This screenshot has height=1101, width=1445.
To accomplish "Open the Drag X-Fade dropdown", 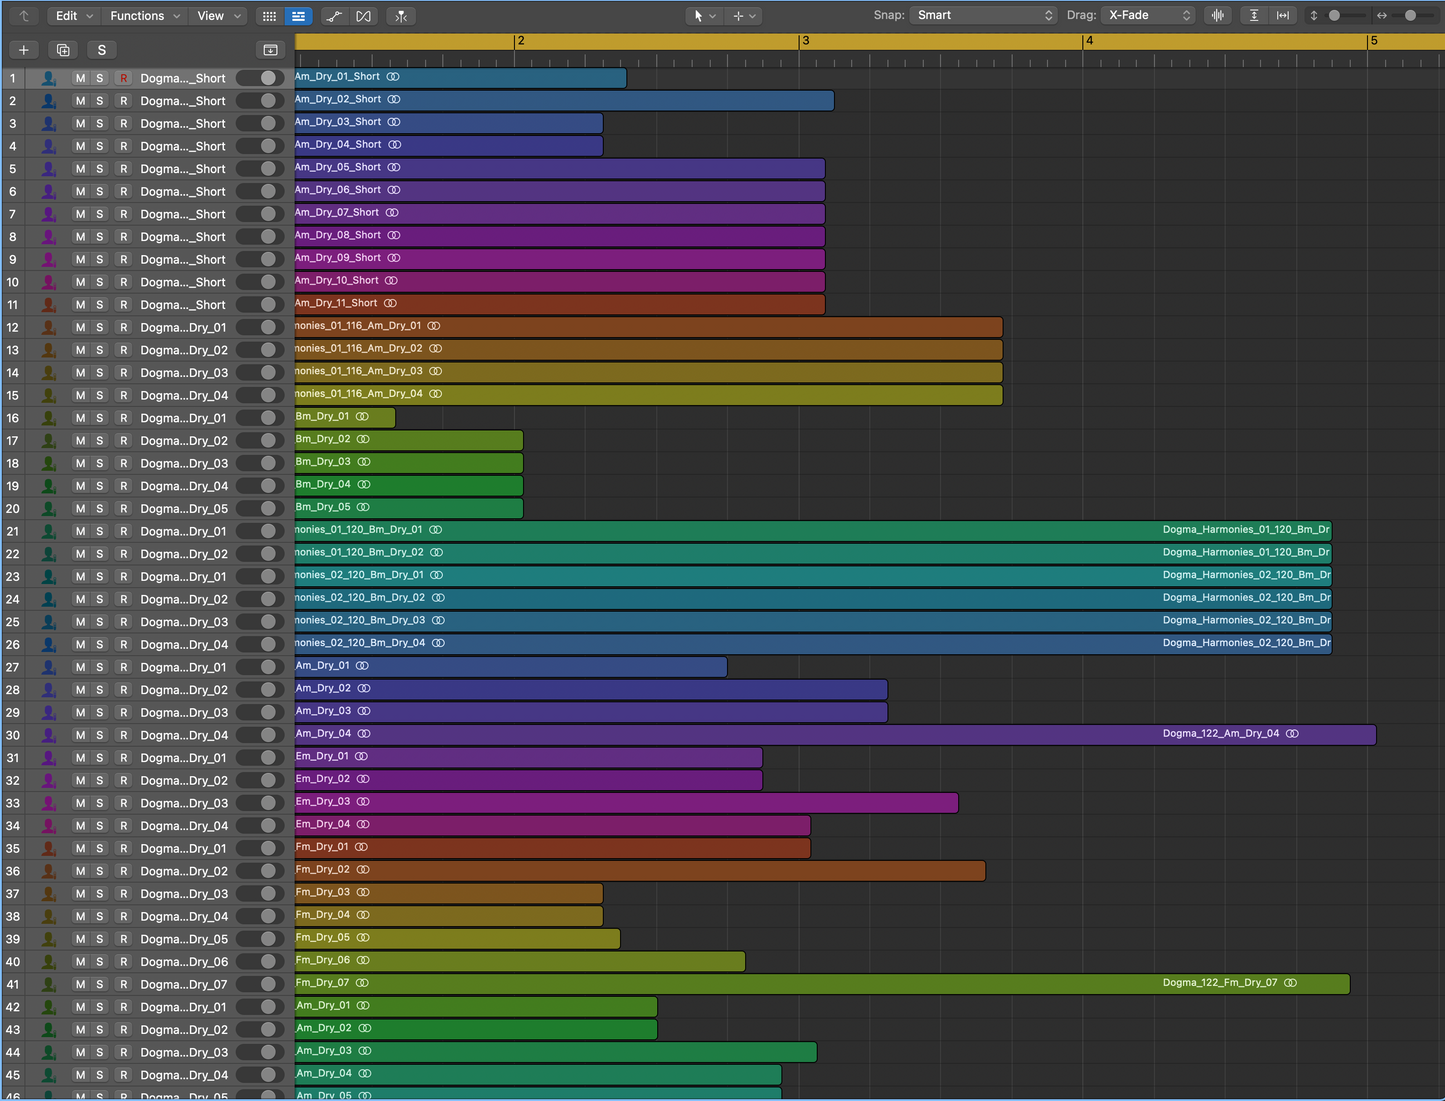I will click(x=1146, y=15).
